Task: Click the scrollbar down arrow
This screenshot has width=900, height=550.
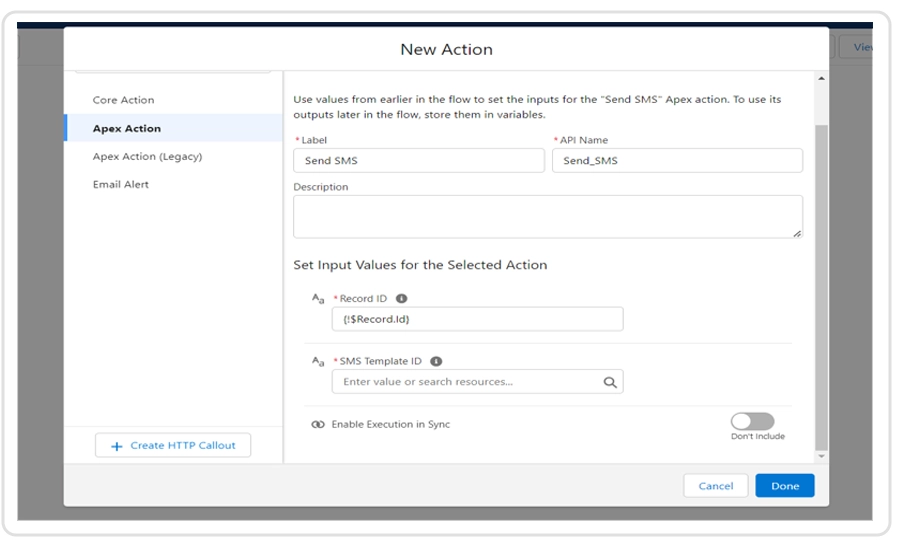Action: coord(822,456)
